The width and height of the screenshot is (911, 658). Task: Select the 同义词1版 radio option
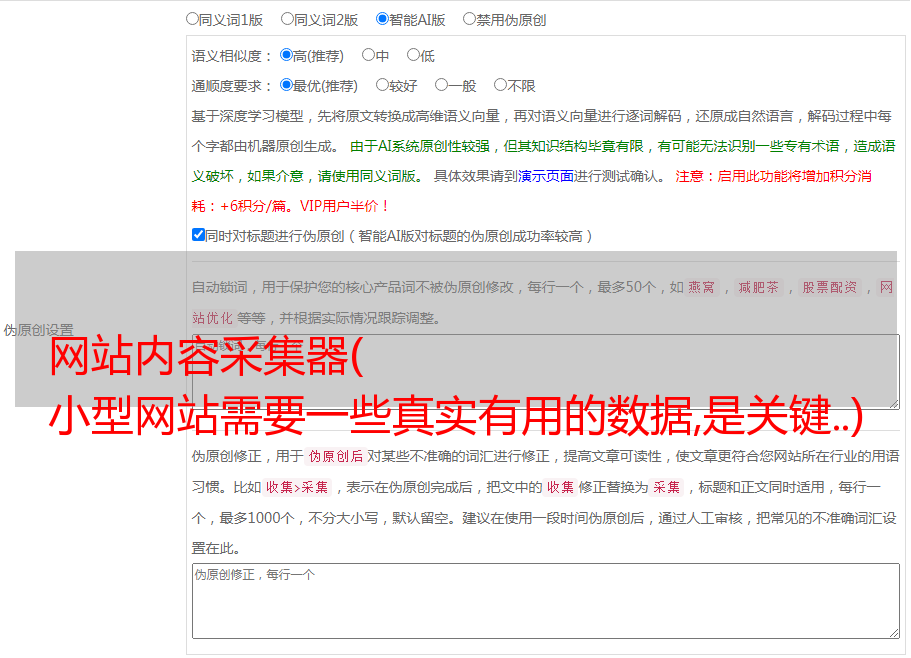pyautogui.click(x=192, y=19)
